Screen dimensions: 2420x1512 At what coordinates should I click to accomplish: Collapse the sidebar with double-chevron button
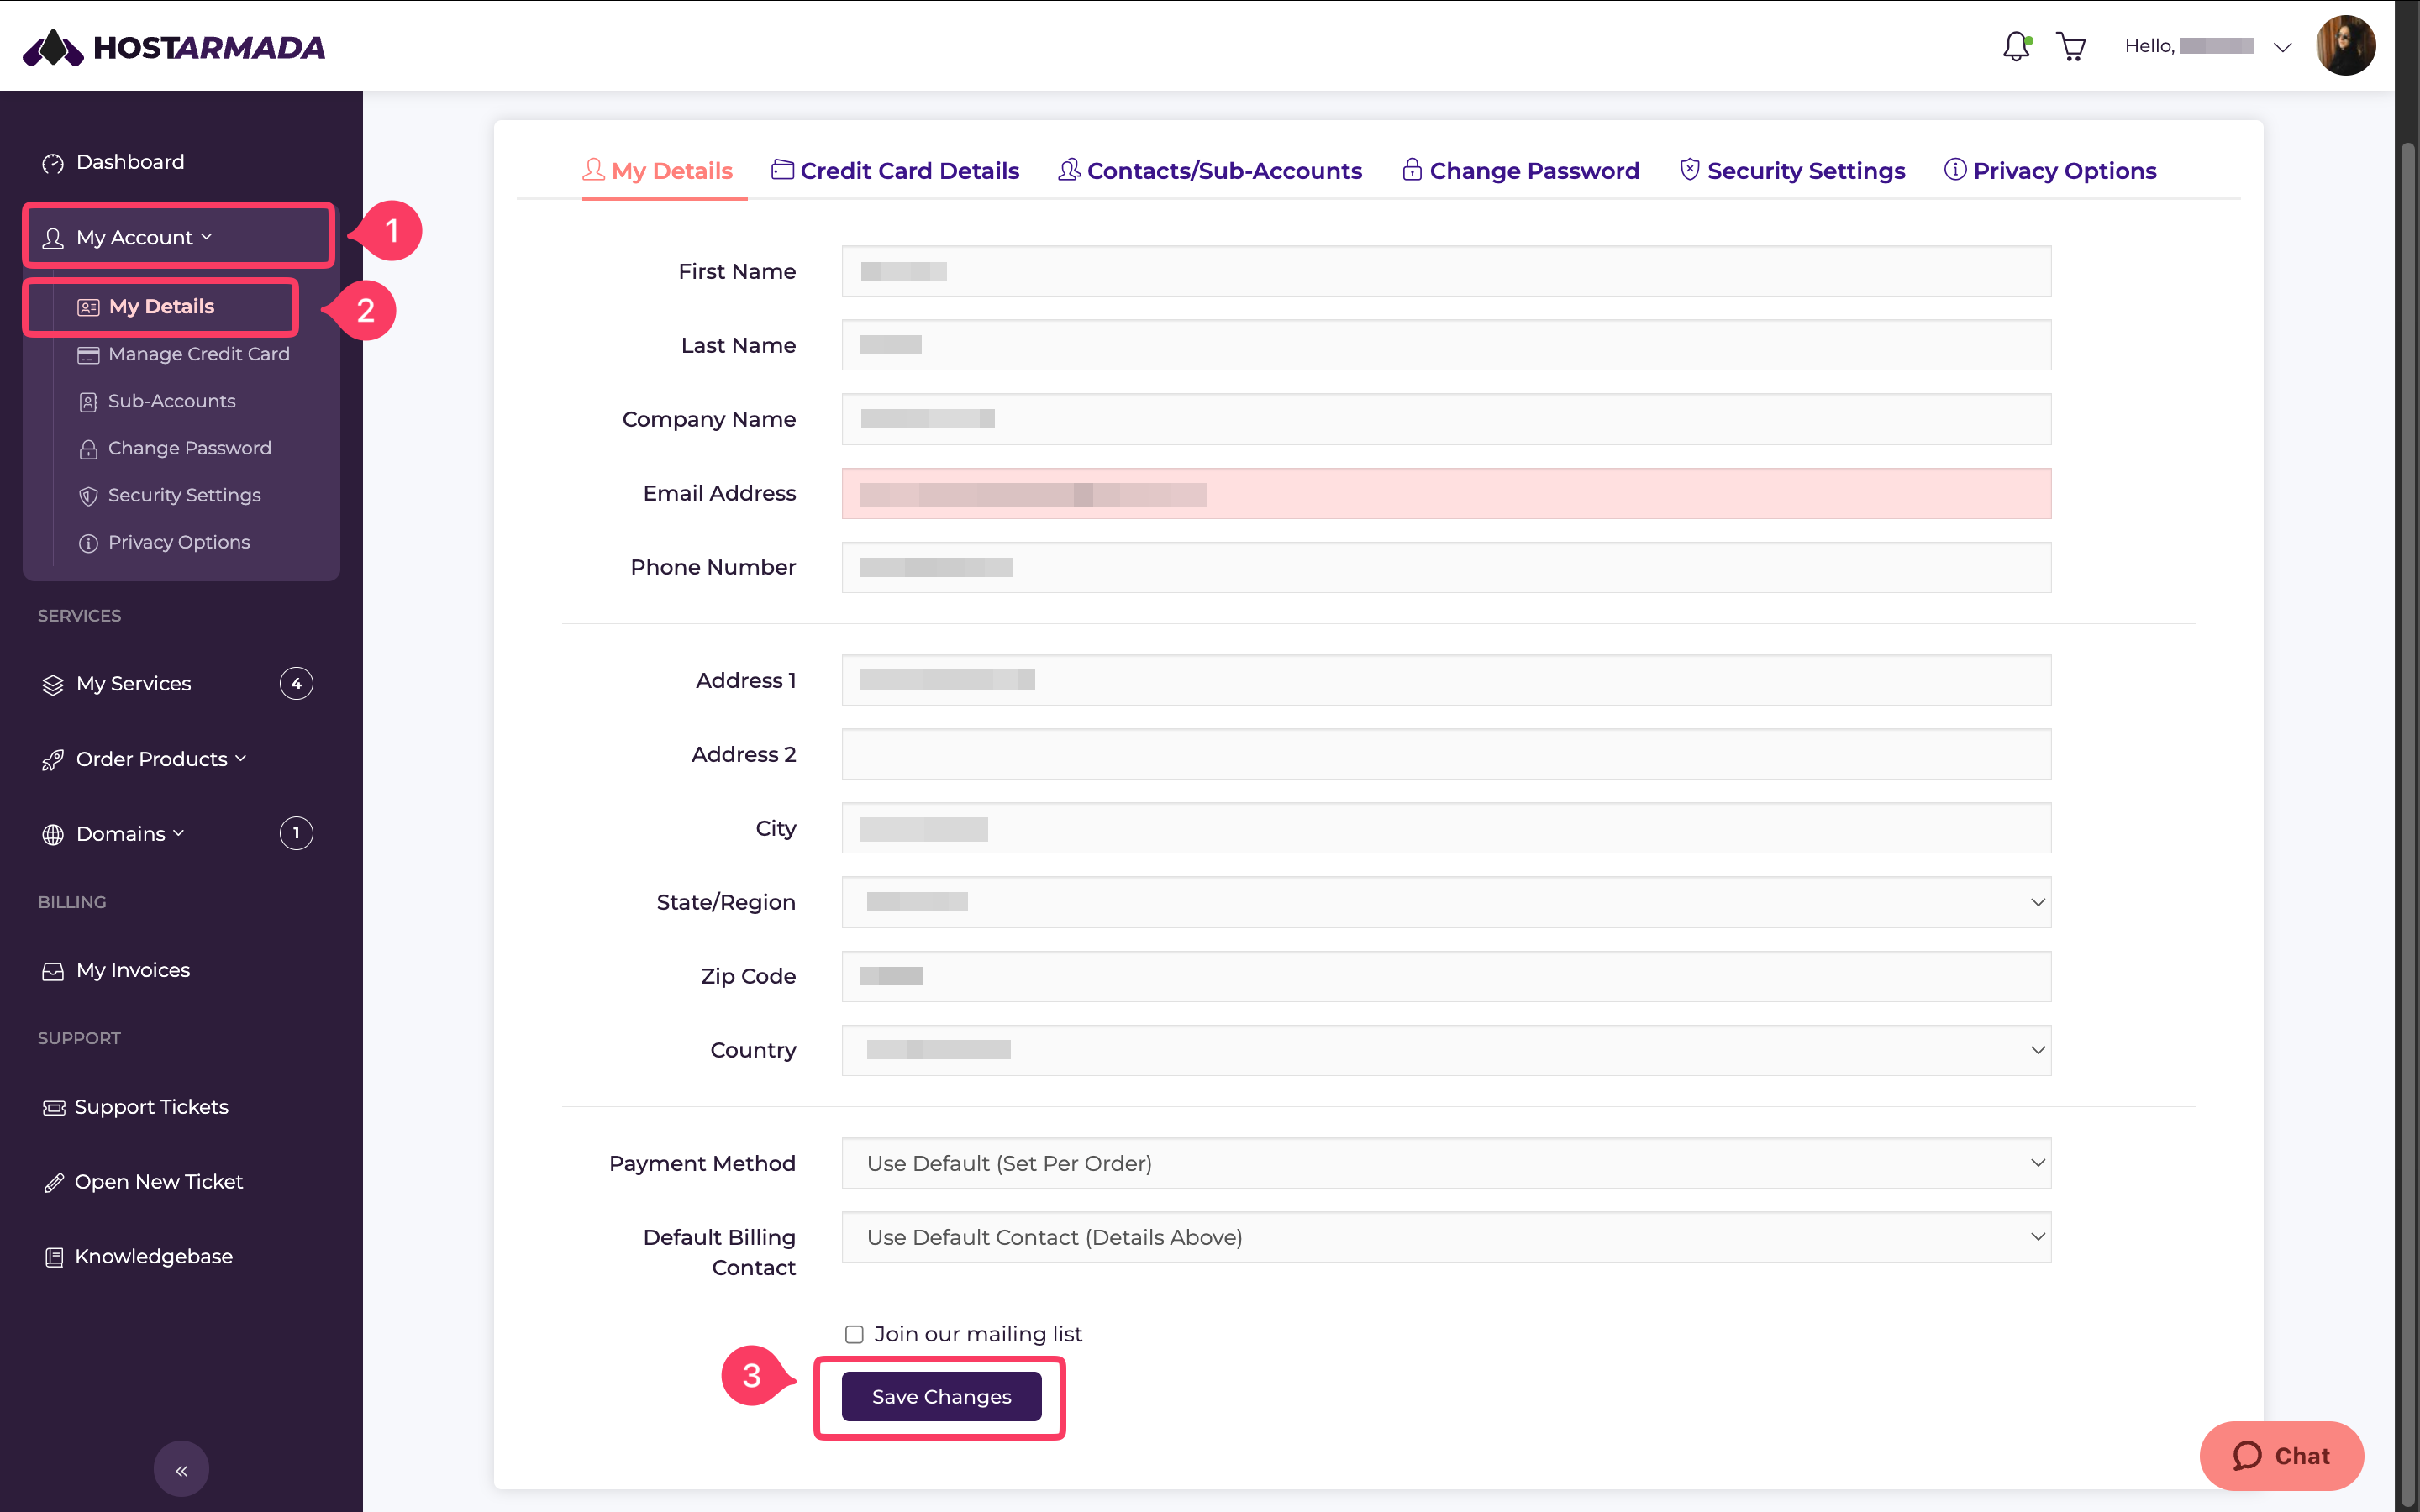(181, 1469)
